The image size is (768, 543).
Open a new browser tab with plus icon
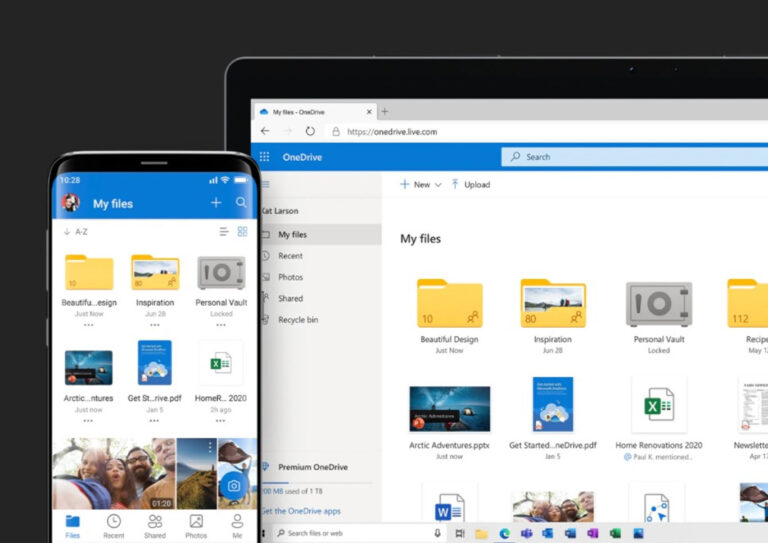pos(385,112)
